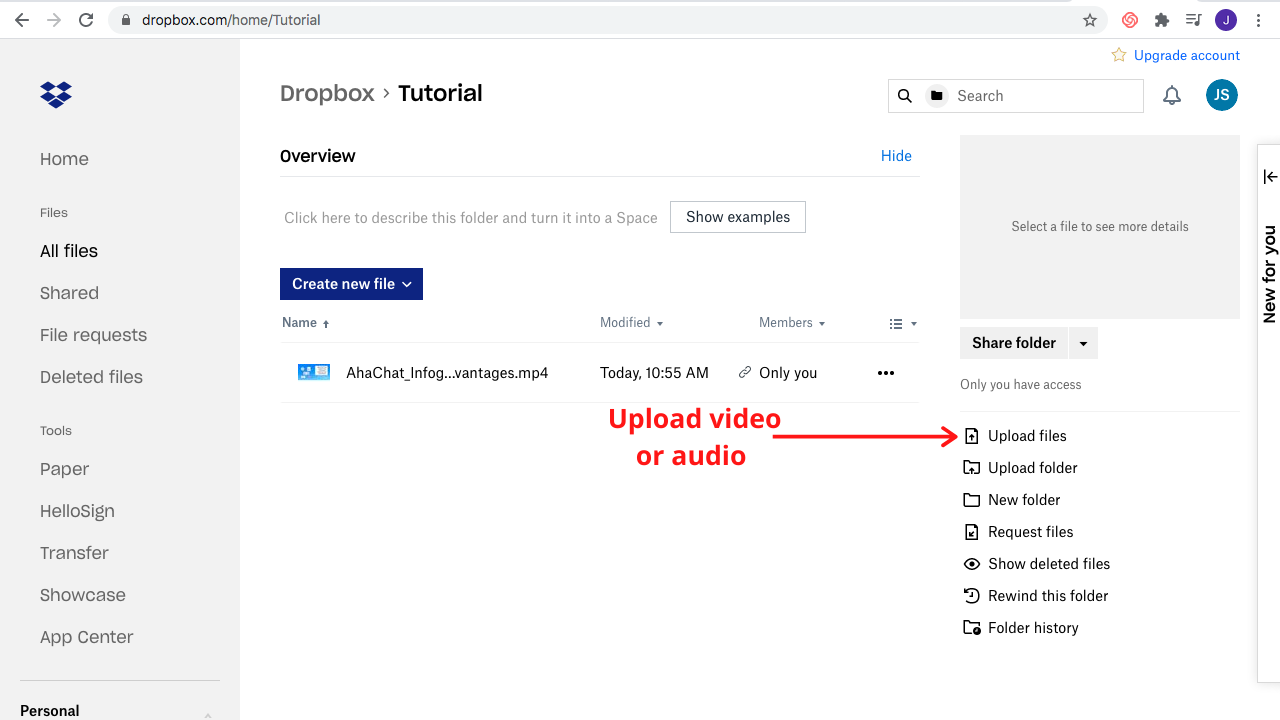Click the browser back arrow
The image size is (1280, 720).
coord(22,20)
